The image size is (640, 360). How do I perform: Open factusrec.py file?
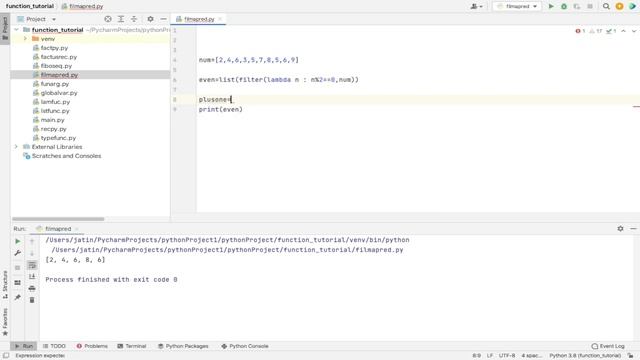point(59,57)
